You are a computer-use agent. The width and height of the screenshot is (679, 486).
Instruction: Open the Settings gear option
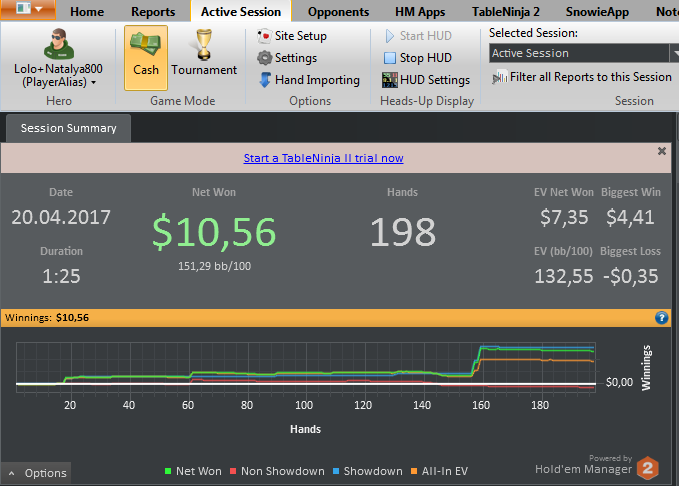[x=287, y=58]
